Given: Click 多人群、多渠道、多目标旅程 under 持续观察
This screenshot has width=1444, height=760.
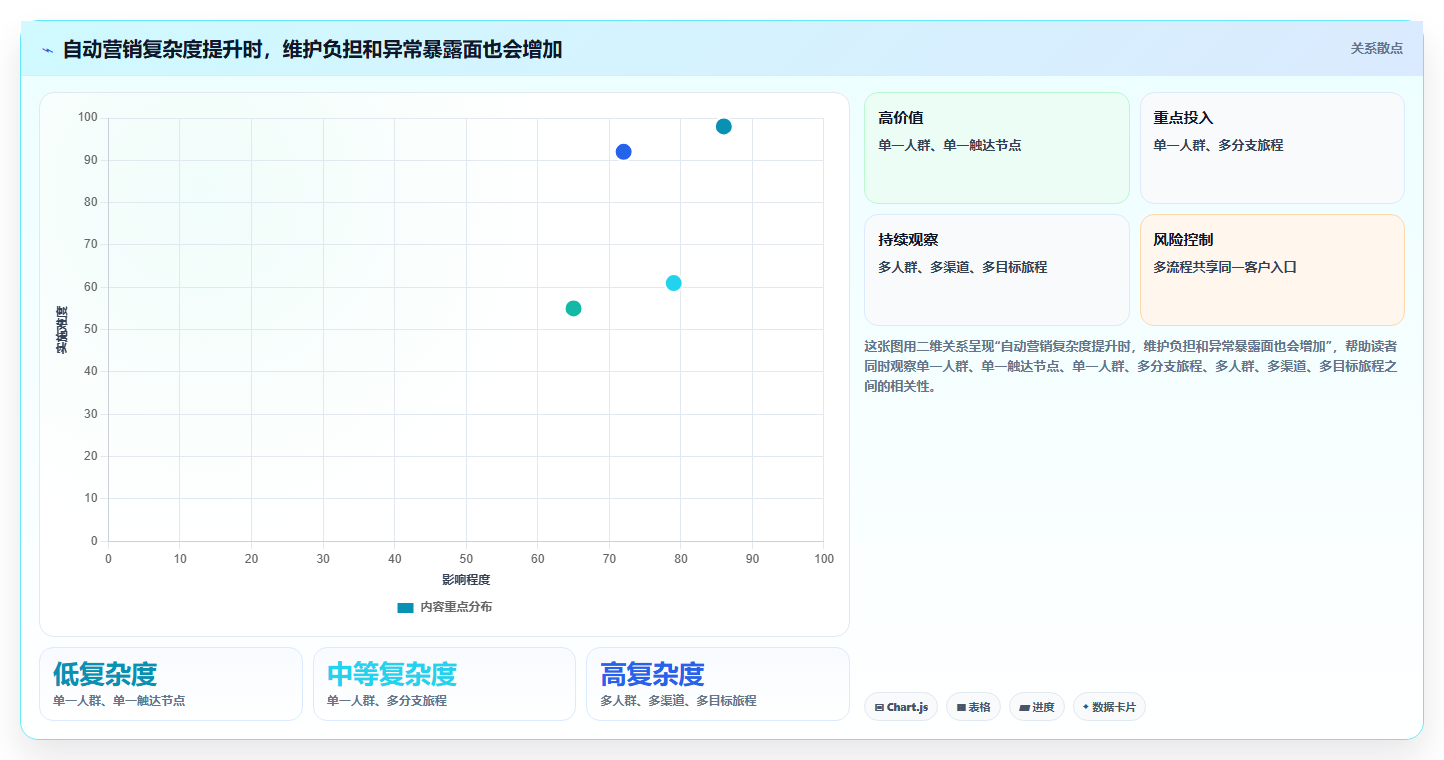Looking at the screenshot, I should tap(963, 267).
